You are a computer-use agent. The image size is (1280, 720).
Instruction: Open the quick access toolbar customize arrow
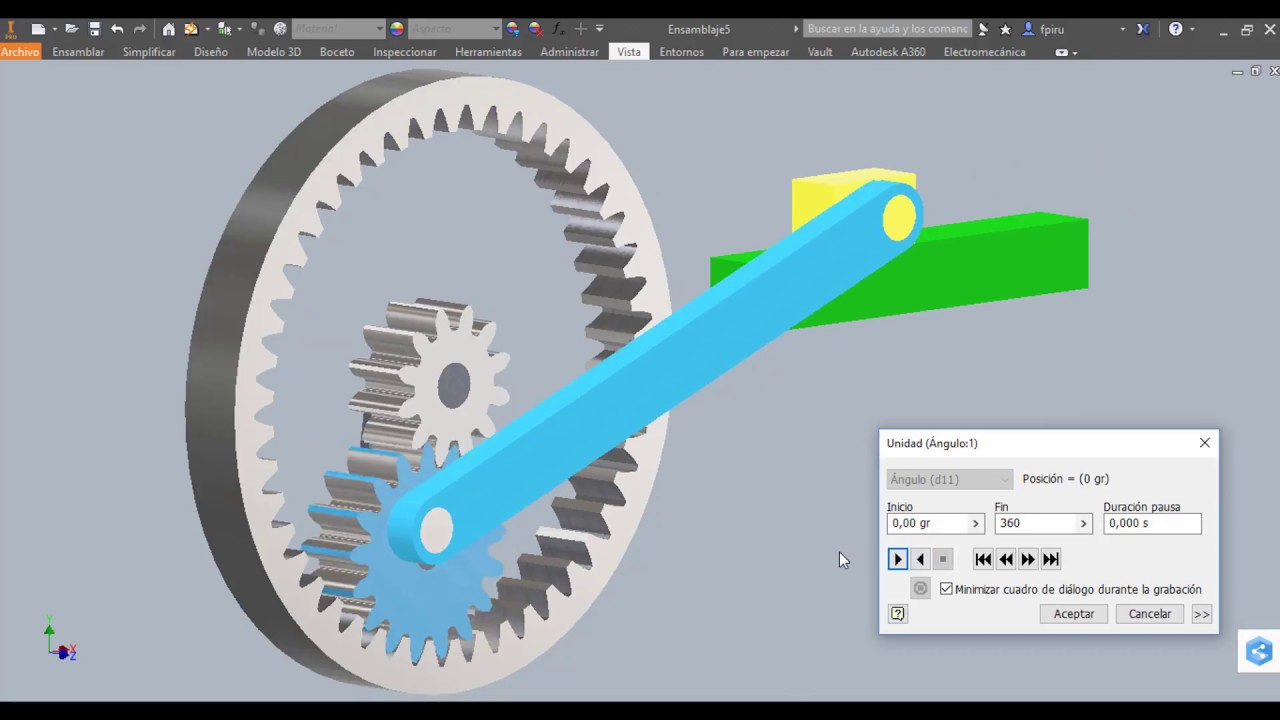tap(600, 29)
